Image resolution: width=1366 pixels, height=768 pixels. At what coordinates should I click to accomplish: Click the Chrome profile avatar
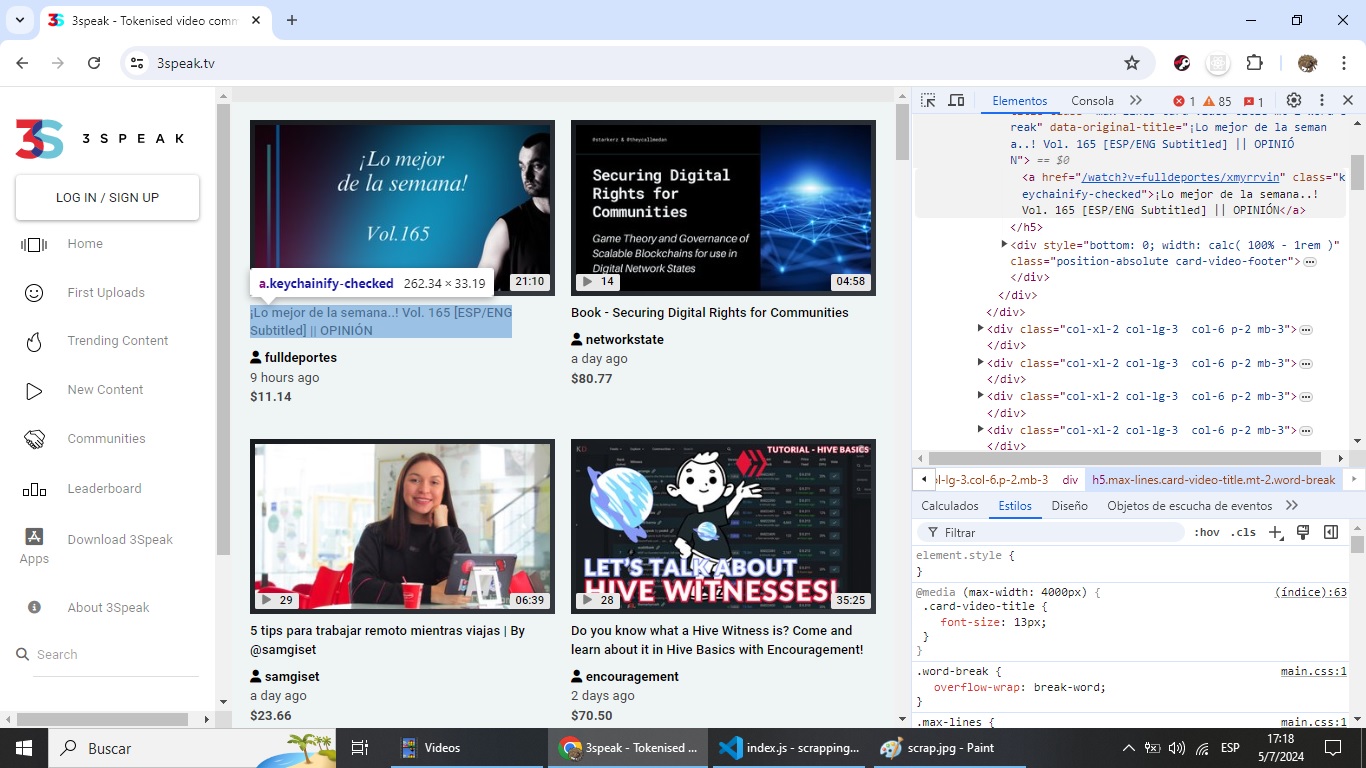pyautogui.click(x=1307, y=63)
